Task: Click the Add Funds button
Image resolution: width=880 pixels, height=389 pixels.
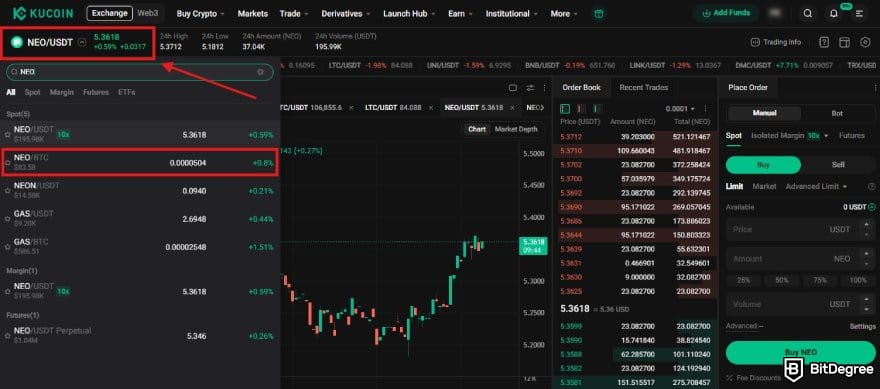Action: pyautogui.click(x=726, y=13)
